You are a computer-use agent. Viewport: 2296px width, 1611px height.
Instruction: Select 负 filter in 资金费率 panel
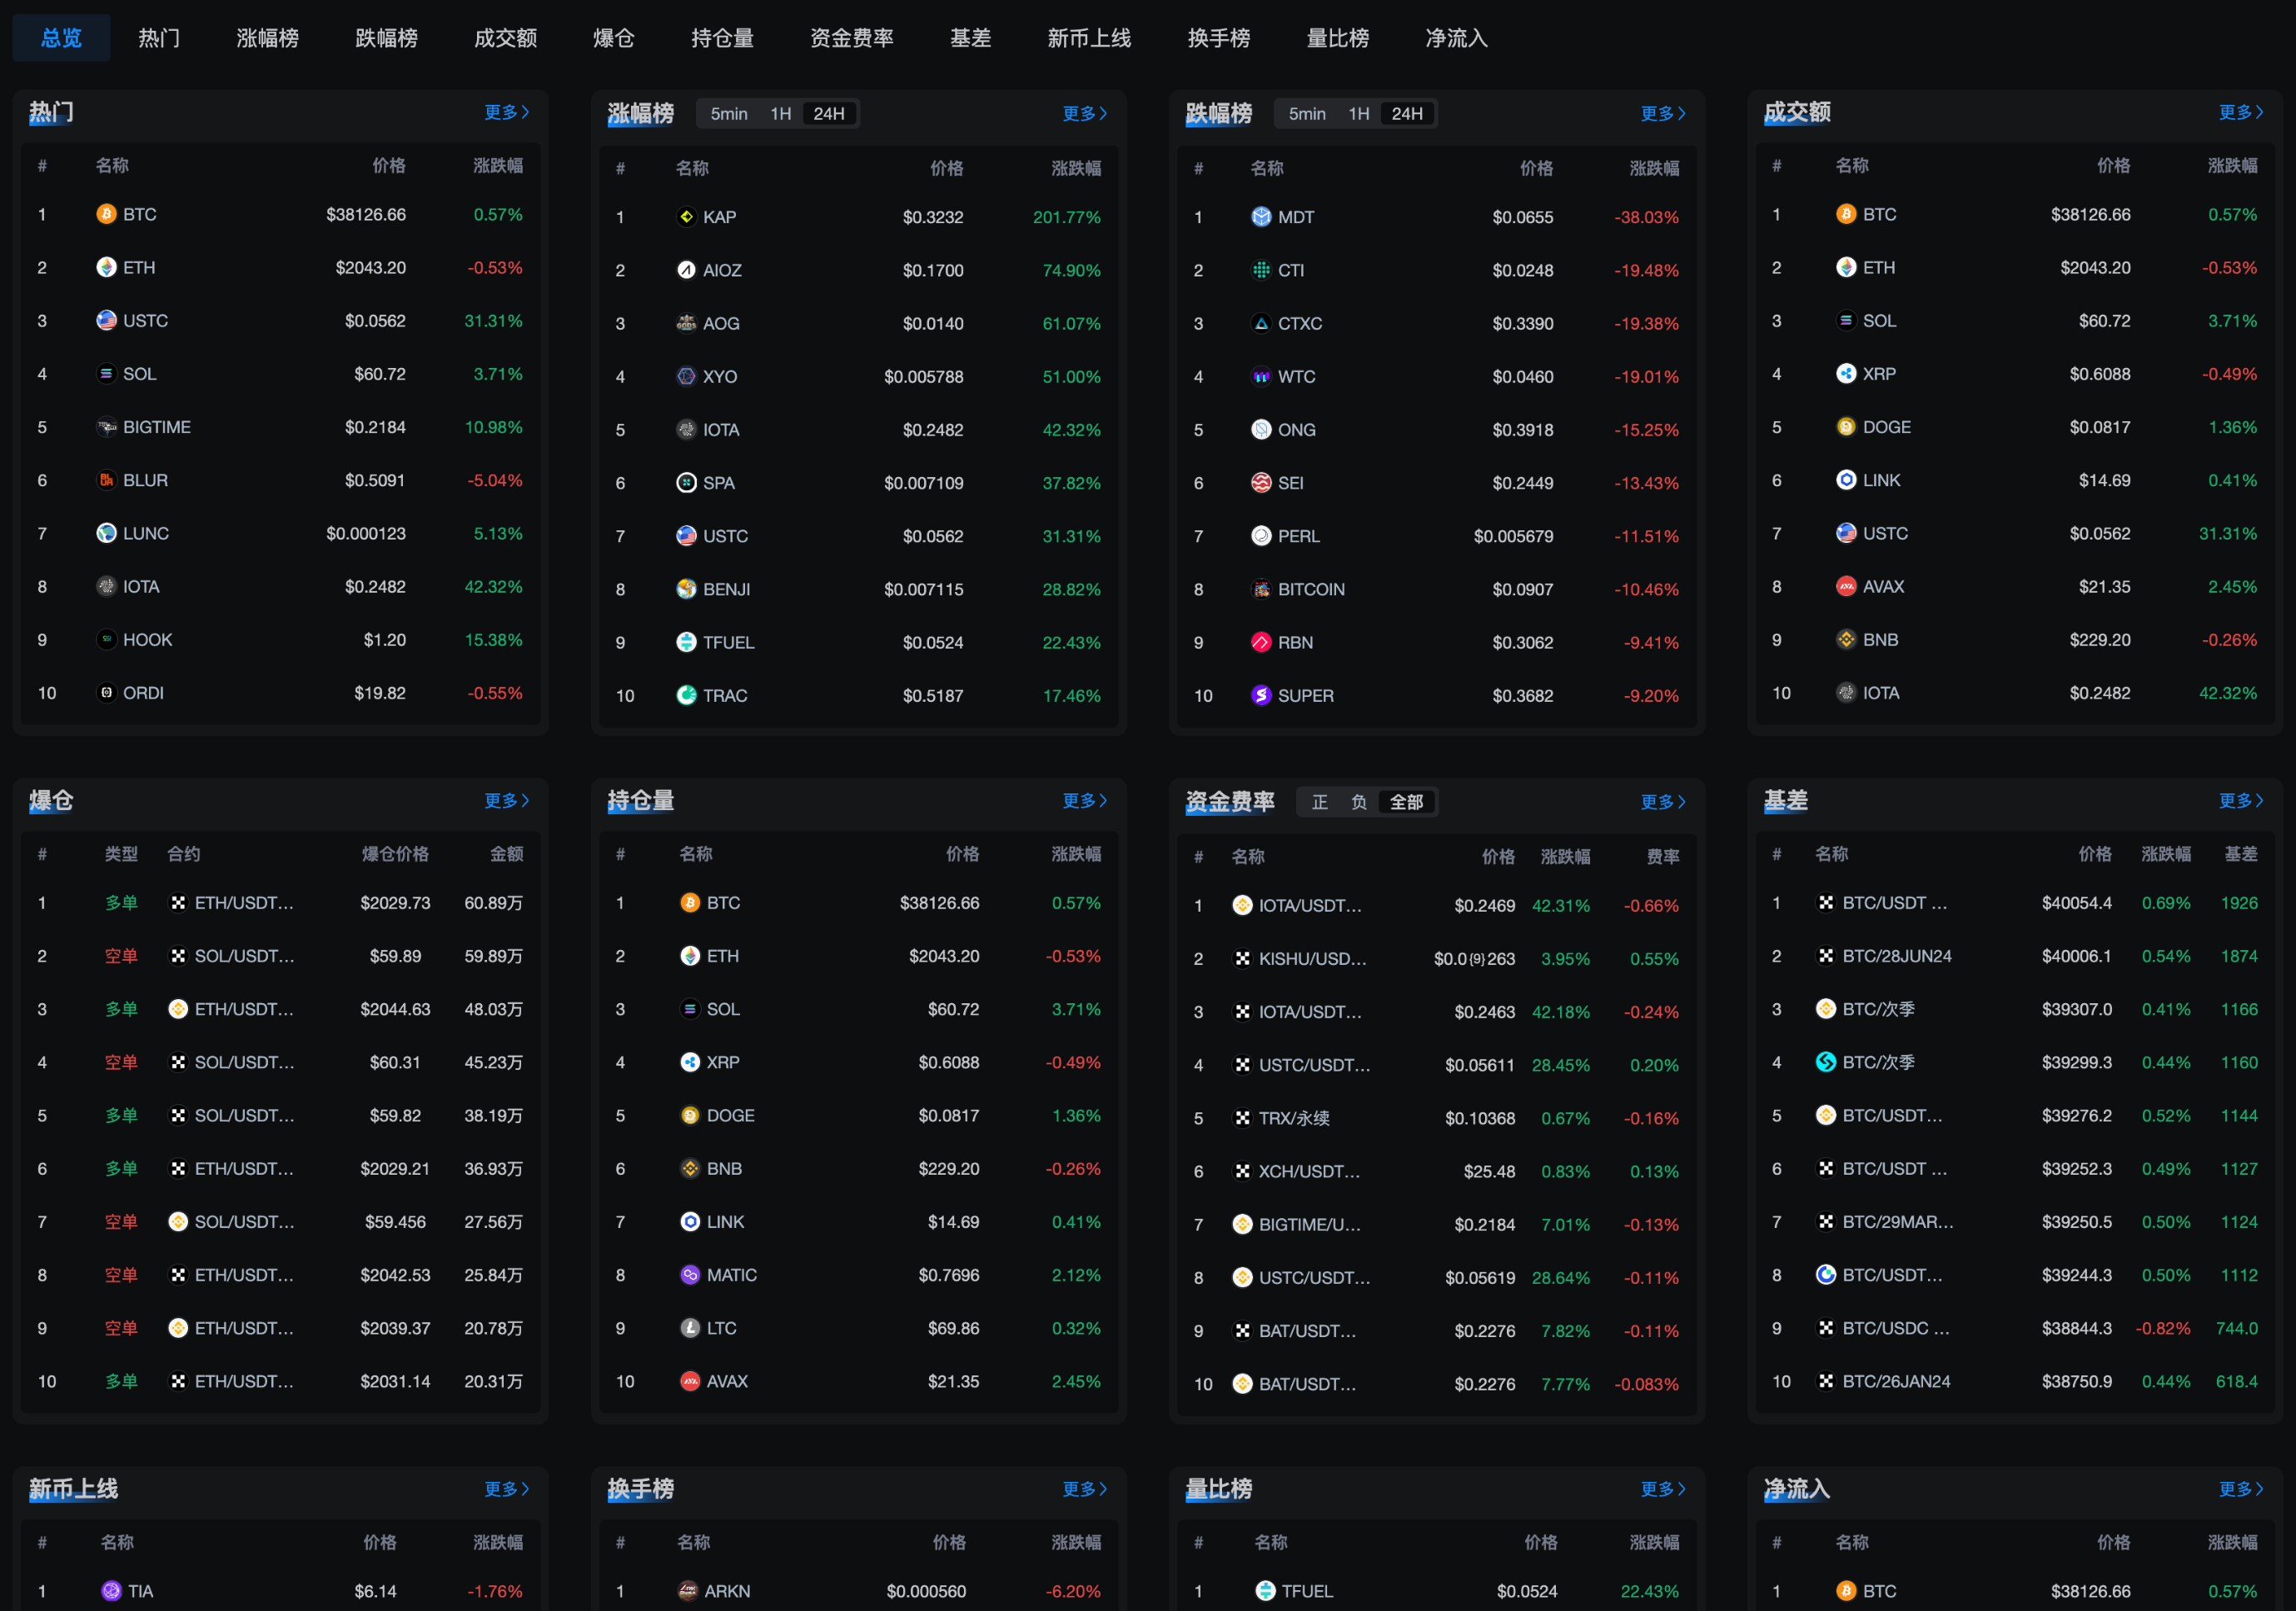(x=1358, y=802)
